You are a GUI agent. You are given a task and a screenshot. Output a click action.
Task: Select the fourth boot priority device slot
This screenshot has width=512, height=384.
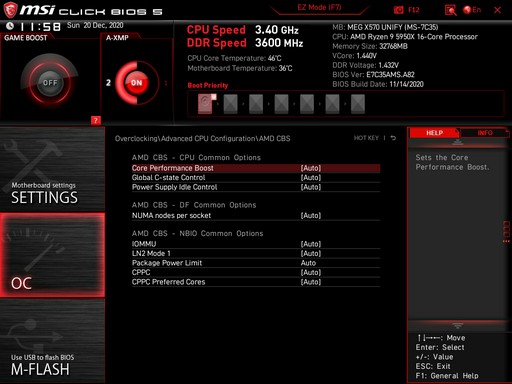click(281, 104)
